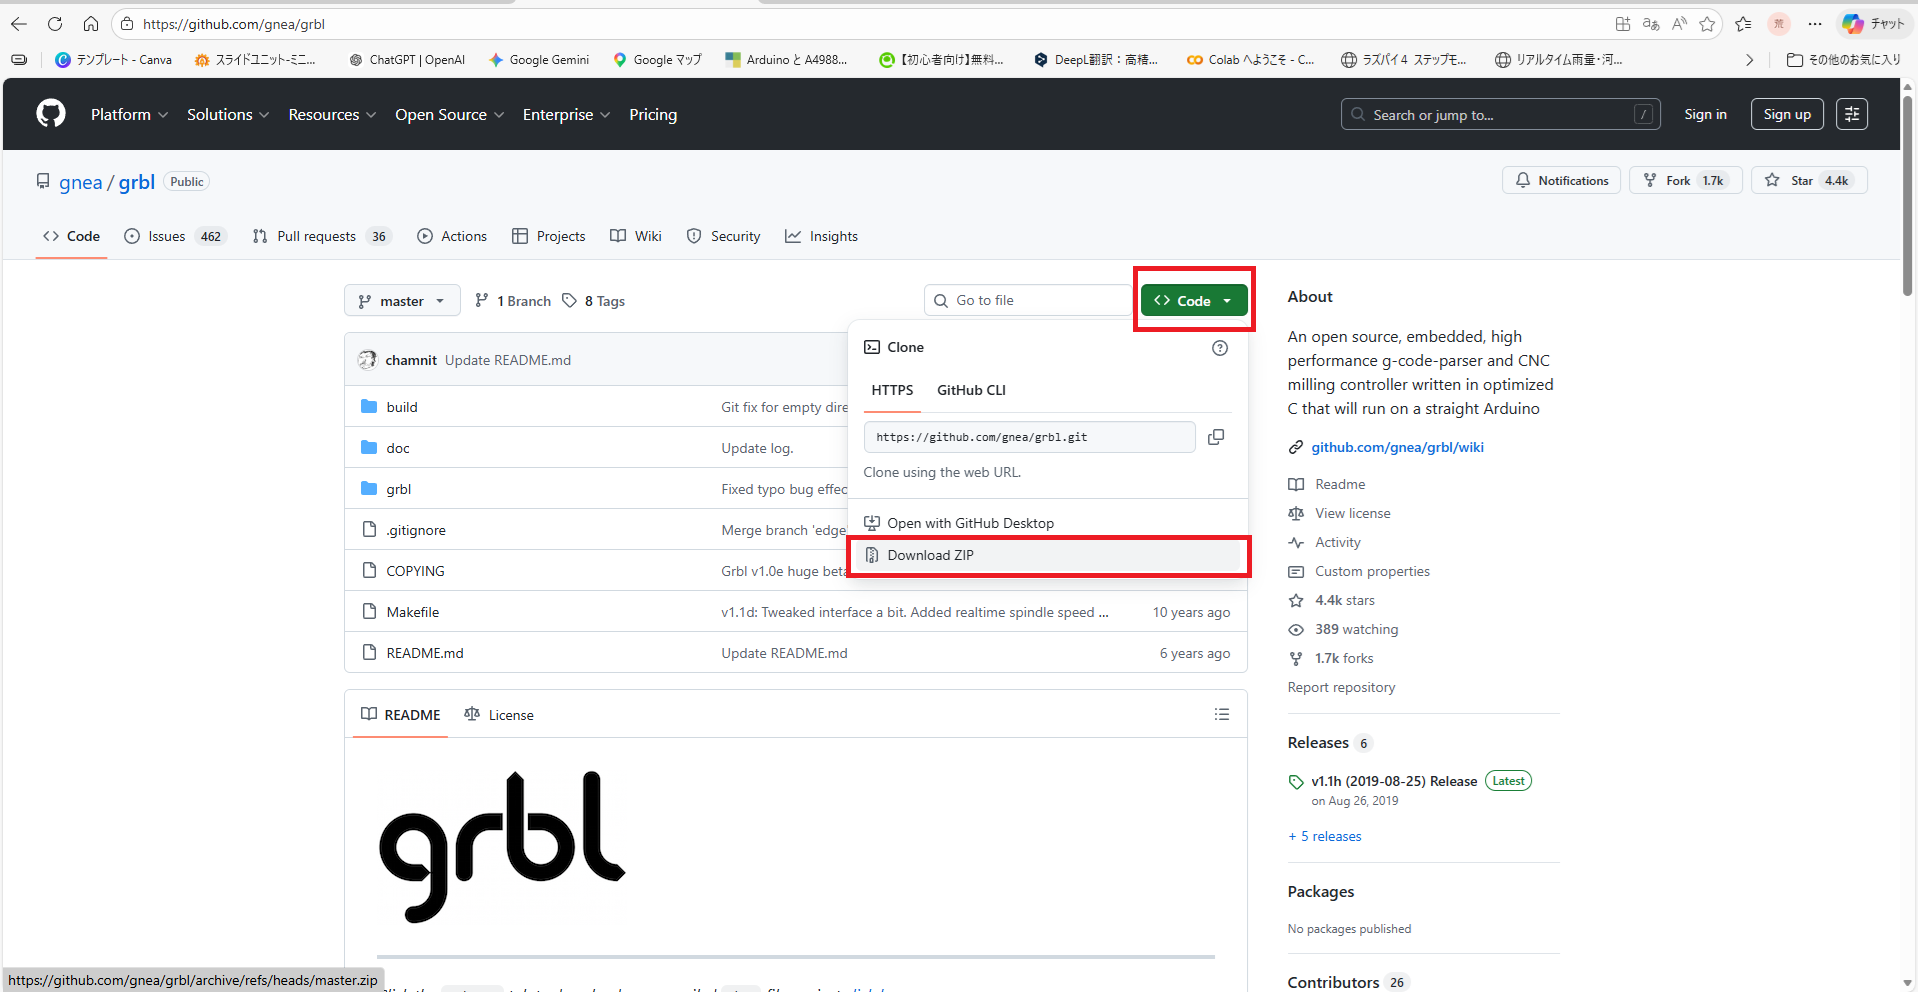Screen dimensions: 1918x992
Task: Click the browser Home icon
Action: (x=91, y=24)
